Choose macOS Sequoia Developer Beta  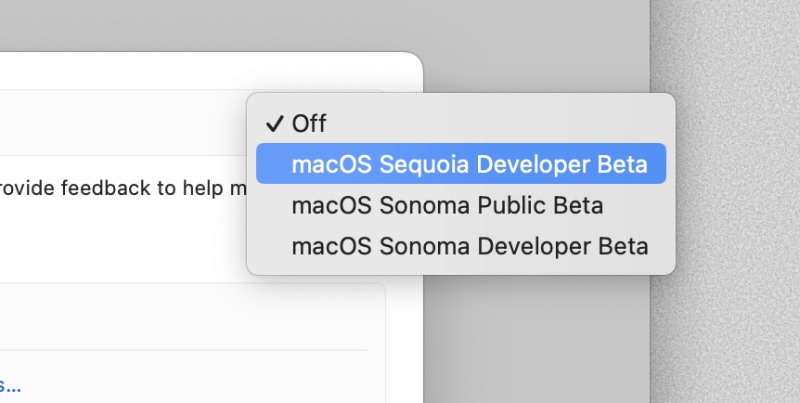(461, 165)
